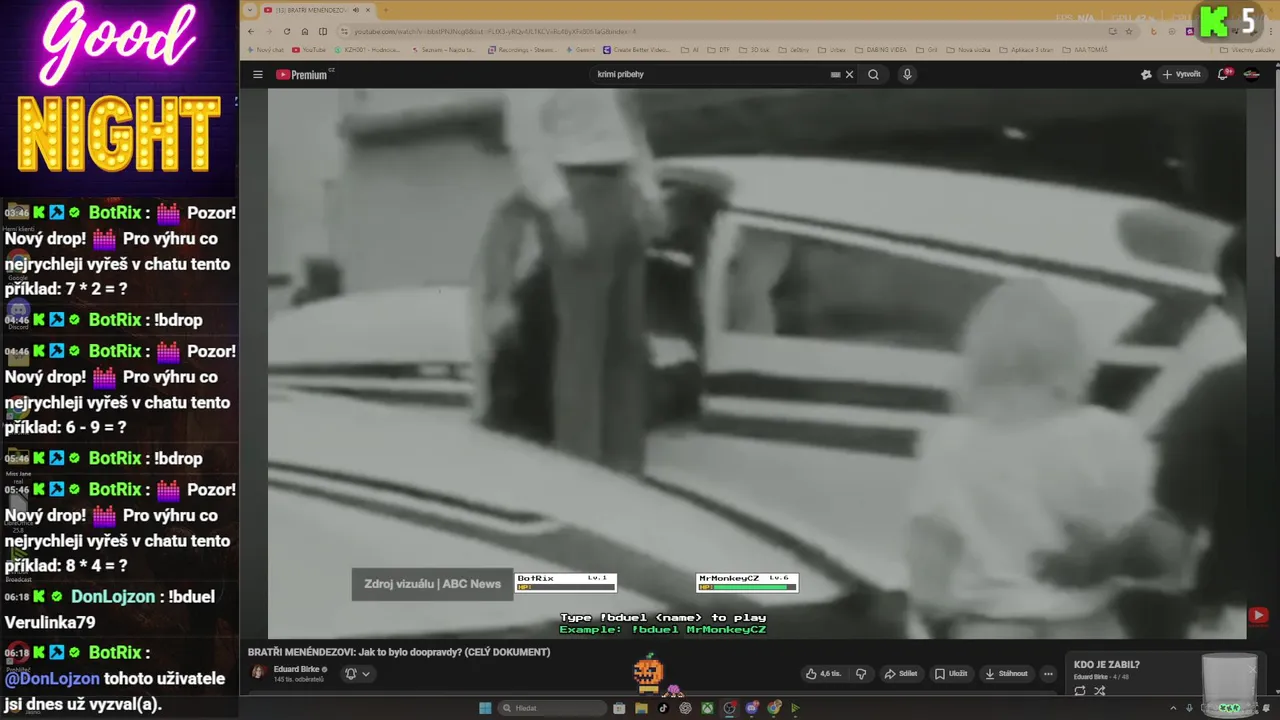Share the video via Sdílet
Screen dimensions: 1280x720
[x=901, y=674]
